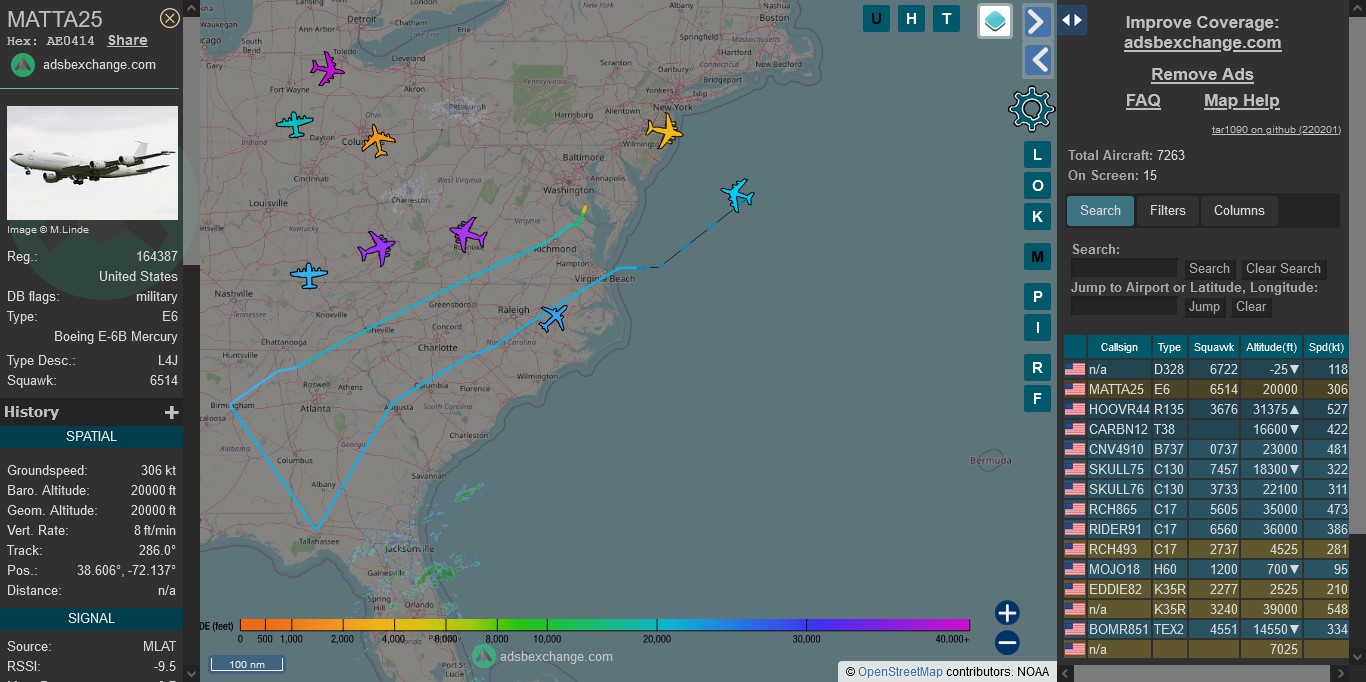Viewport: 1366px width, 682px height.
Task: Click the Remove Ads link
Action: [1202, 75]
